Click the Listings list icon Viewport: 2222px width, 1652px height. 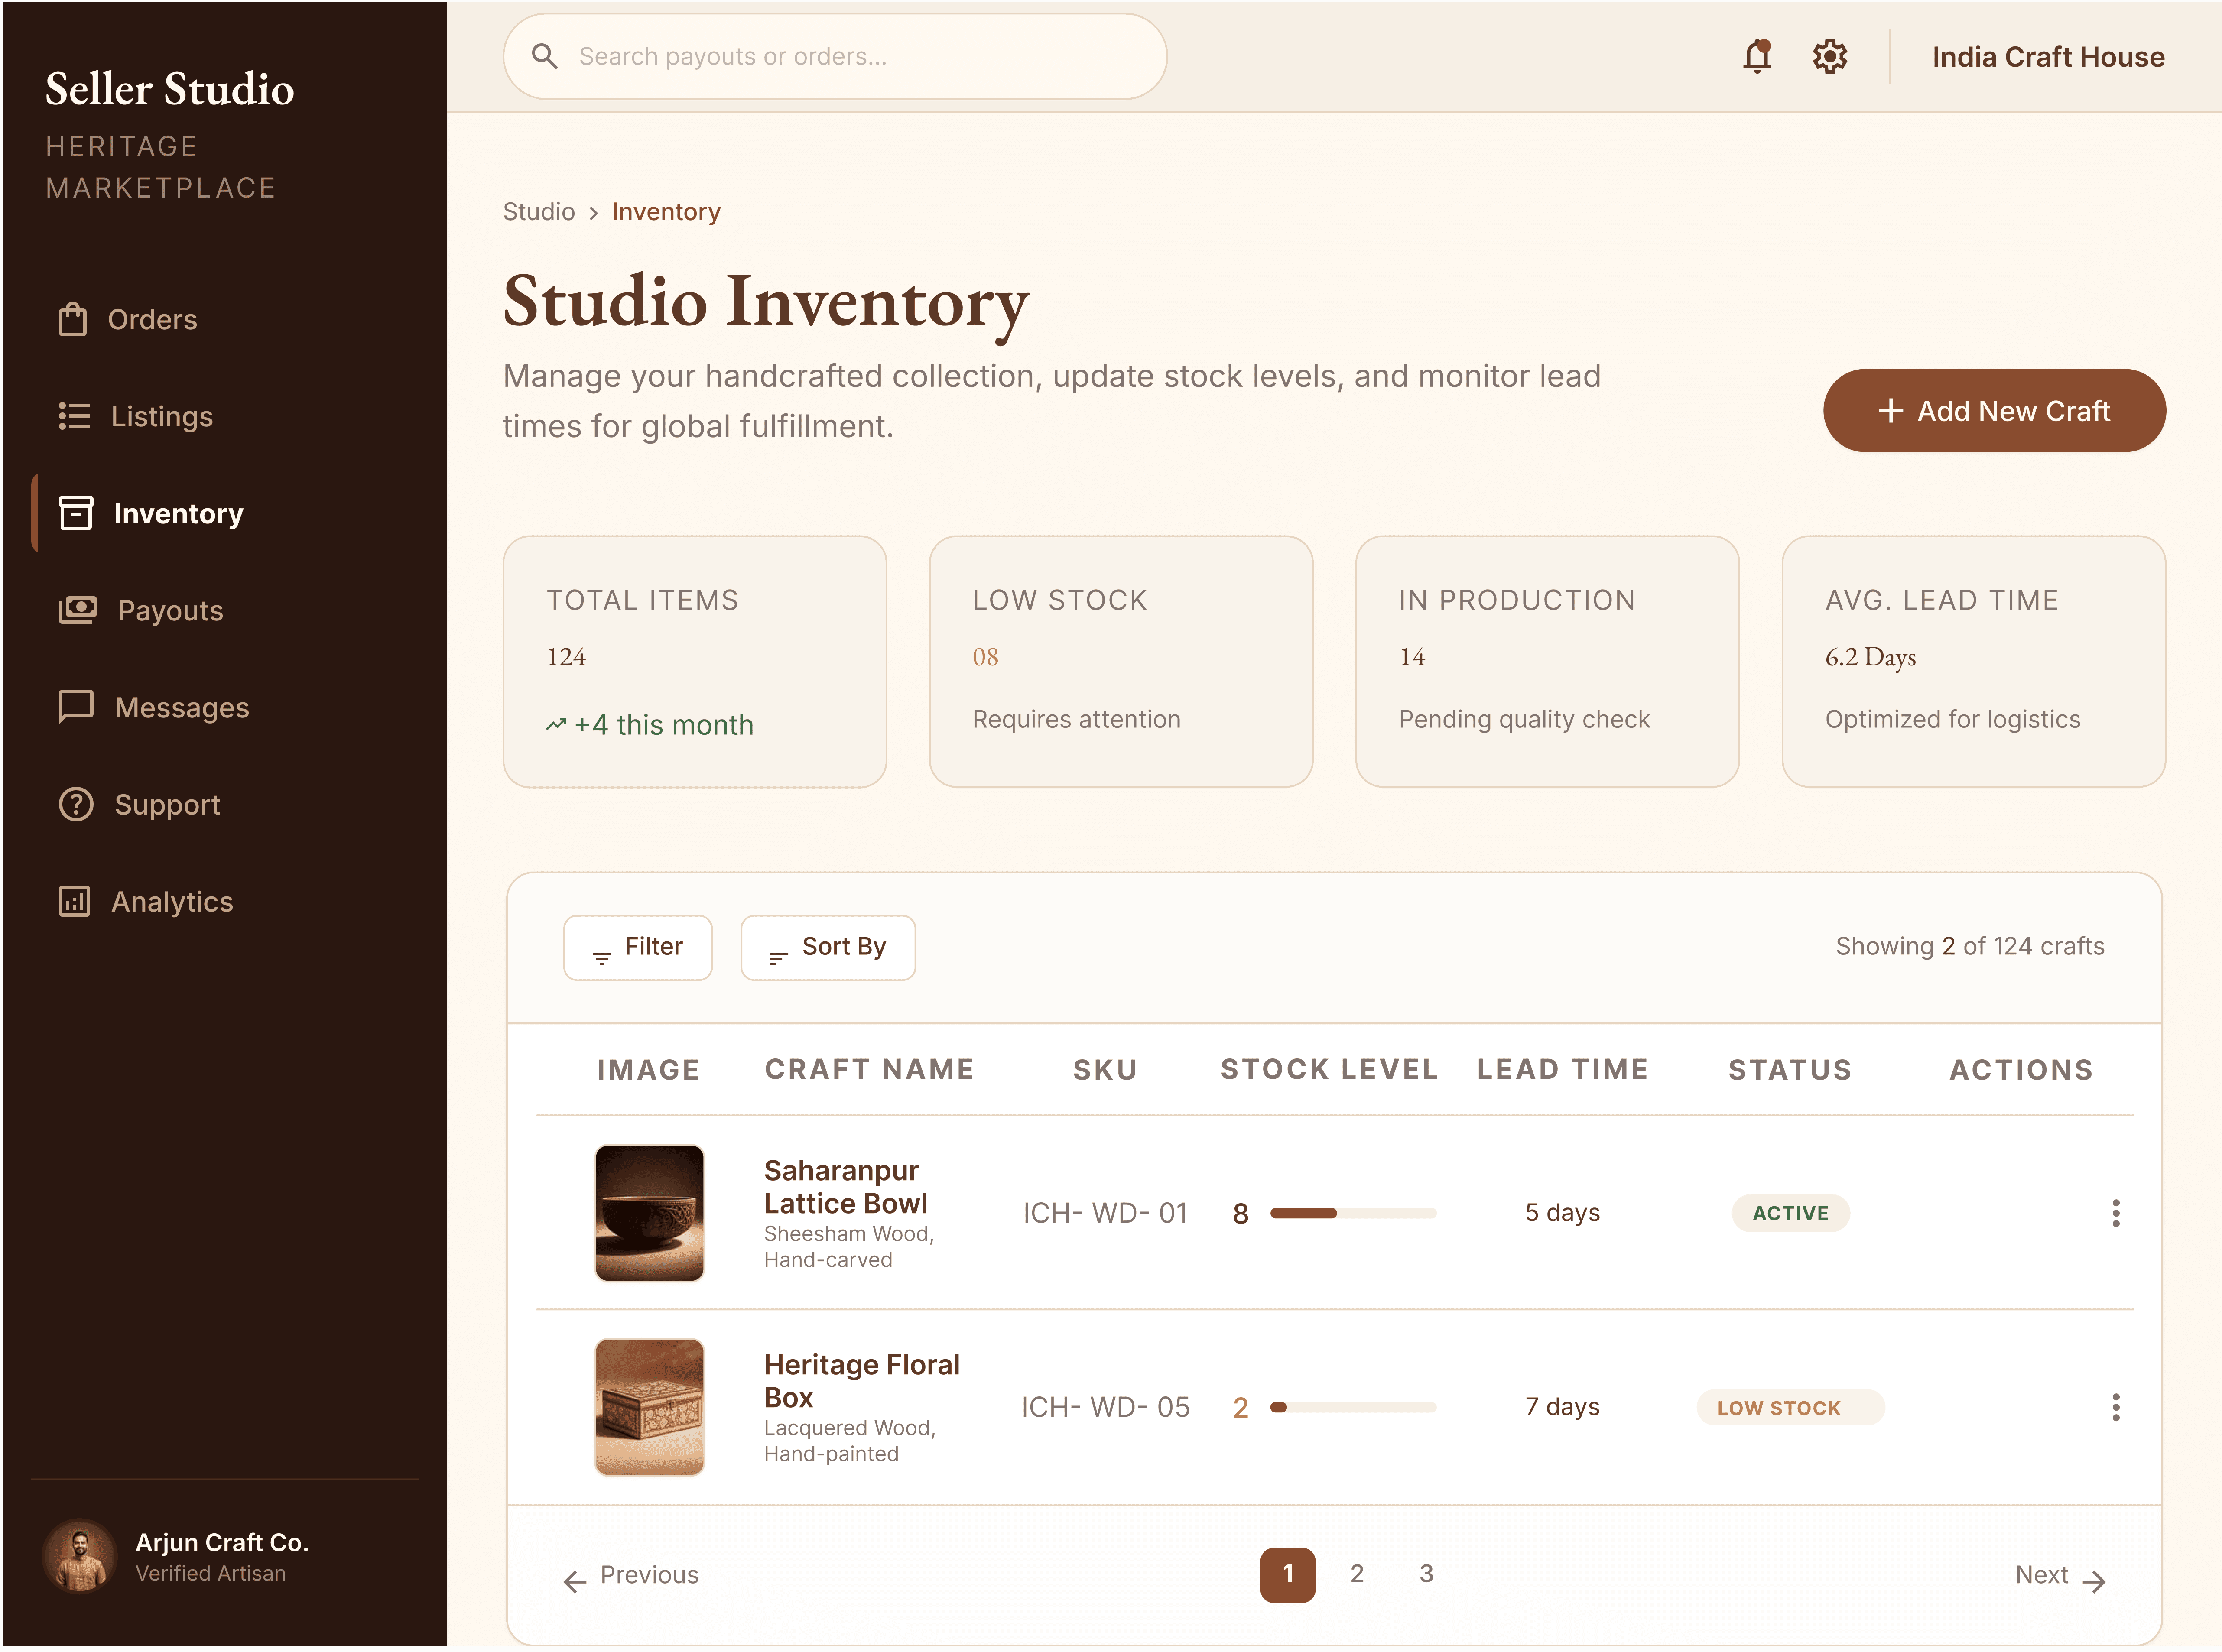(x=74, y=416)
